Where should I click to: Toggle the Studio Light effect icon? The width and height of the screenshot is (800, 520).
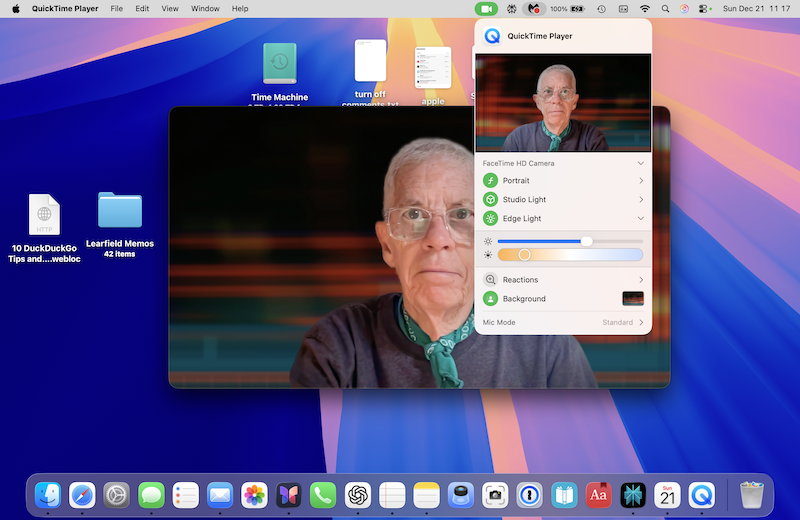(490, 200)
